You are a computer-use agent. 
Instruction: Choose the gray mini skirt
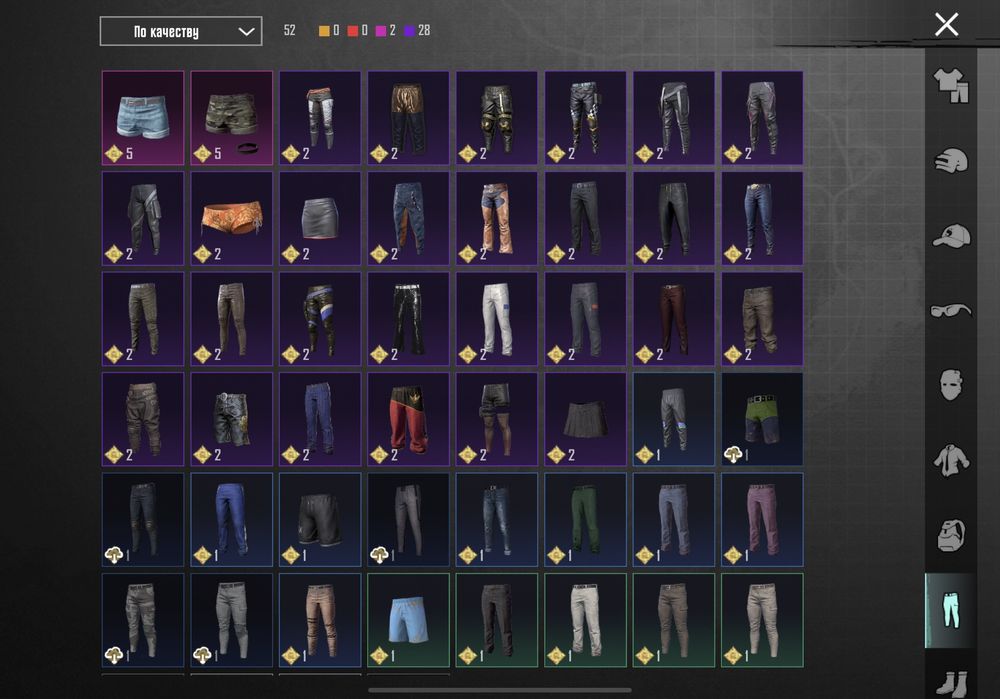pos(320,218)
